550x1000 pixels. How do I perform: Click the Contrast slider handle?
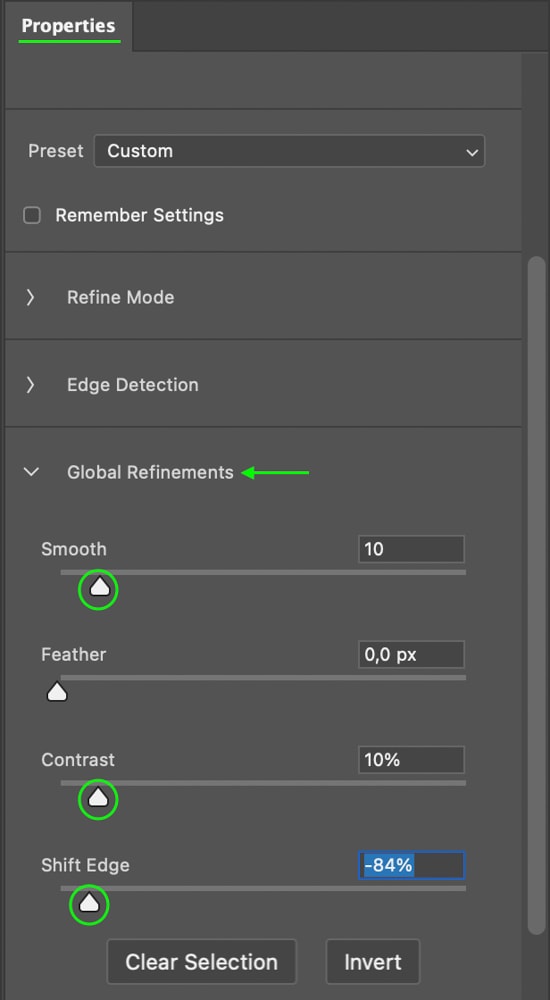pyautogui.click(x=98, y=797)
